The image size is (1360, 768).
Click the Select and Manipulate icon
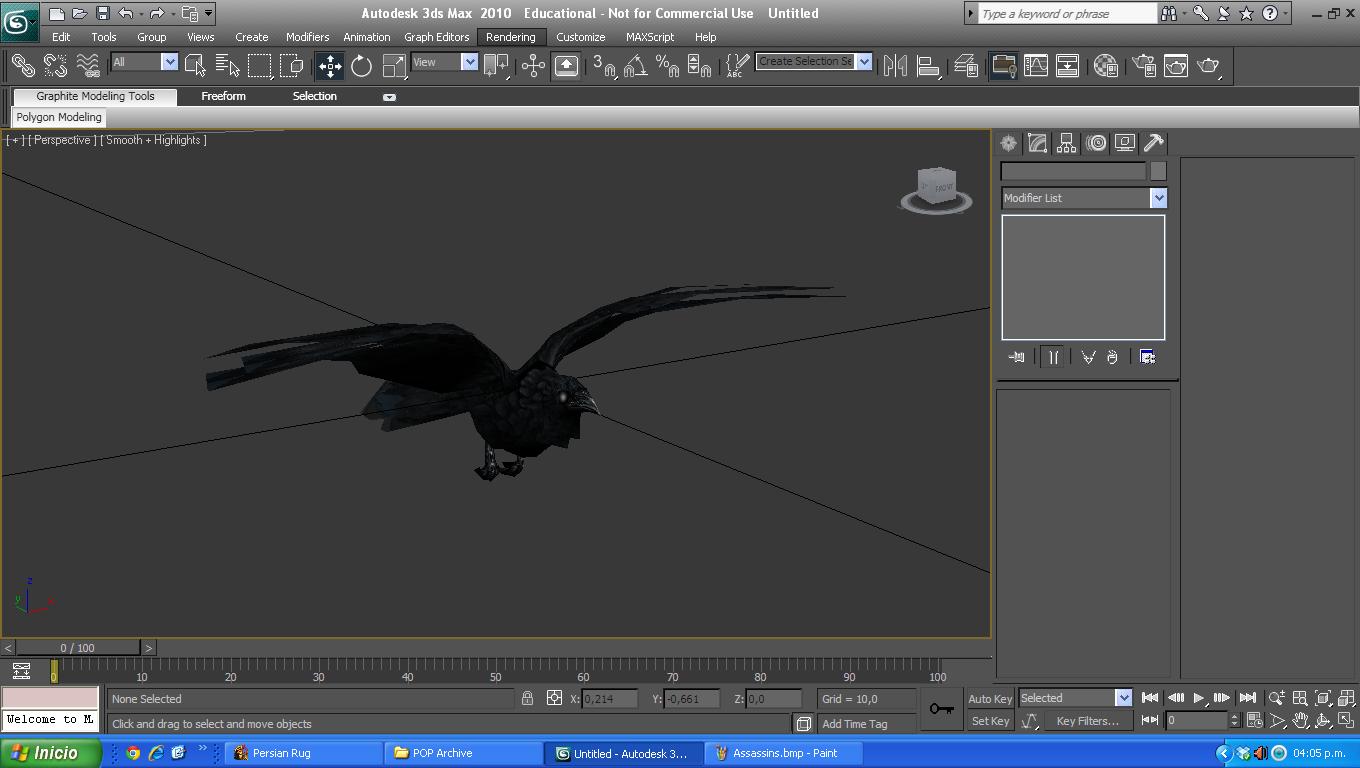coord(533,66)
